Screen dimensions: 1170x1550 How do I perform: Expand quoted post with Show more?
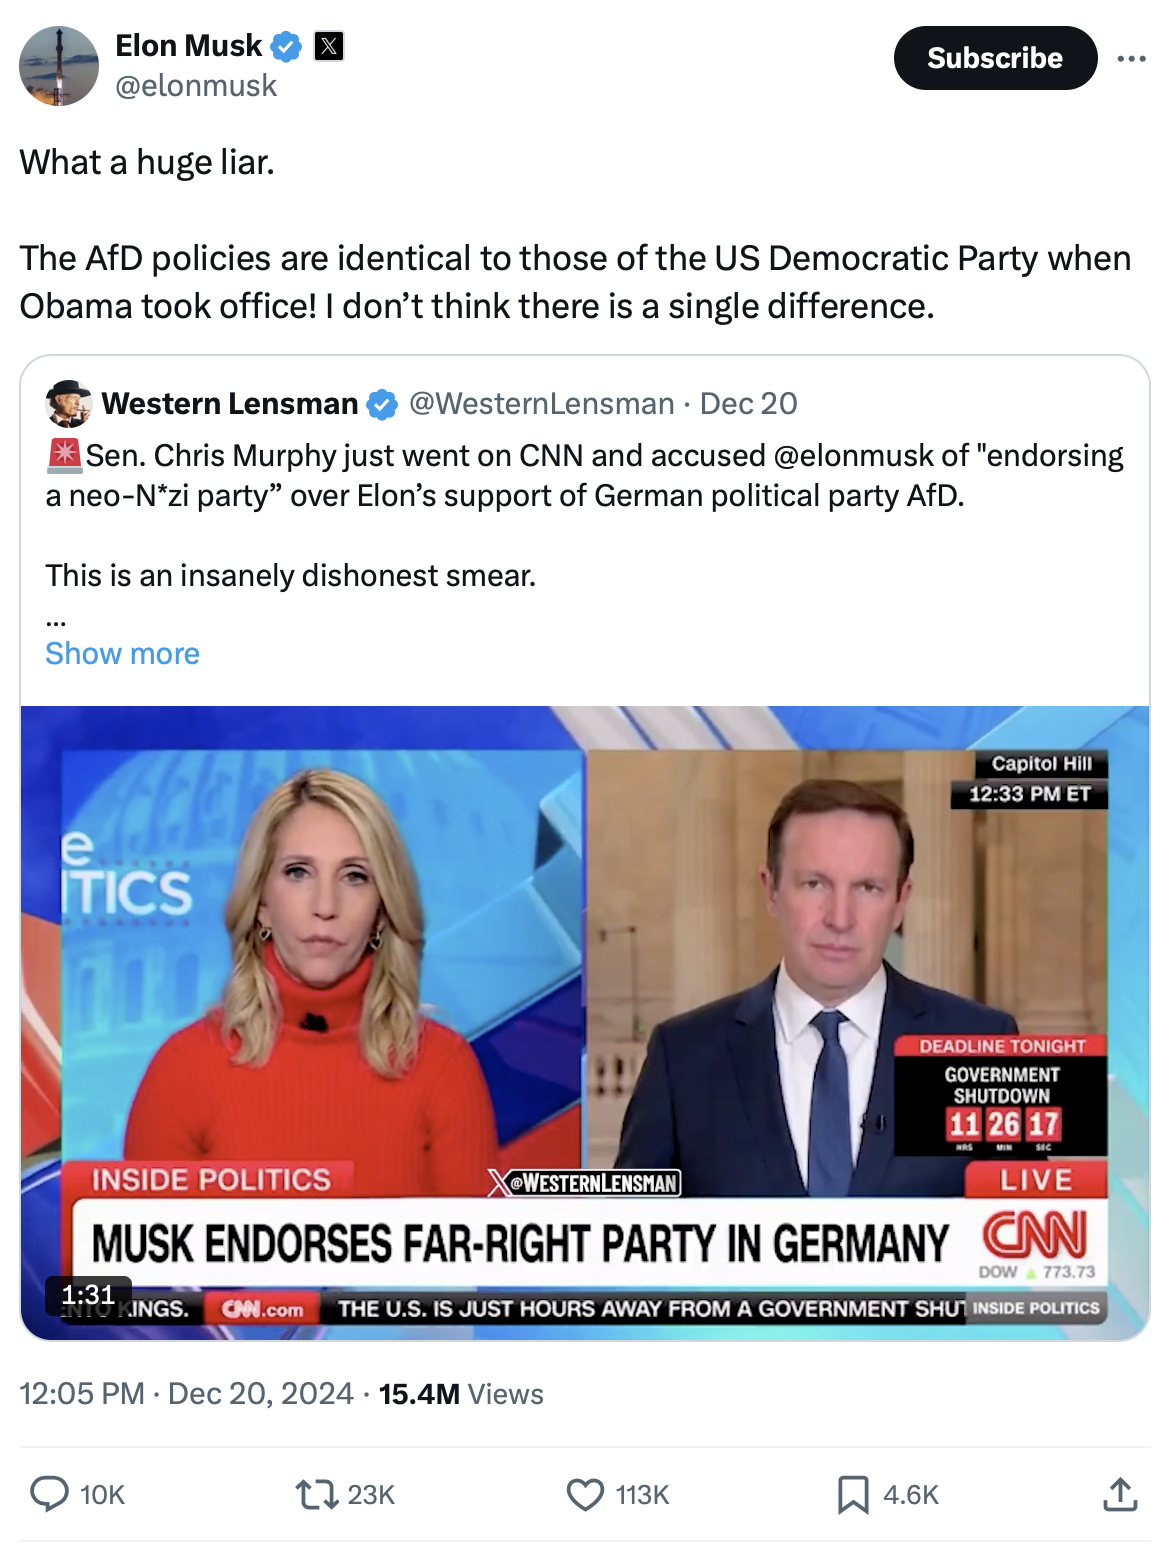pos(122,653)
